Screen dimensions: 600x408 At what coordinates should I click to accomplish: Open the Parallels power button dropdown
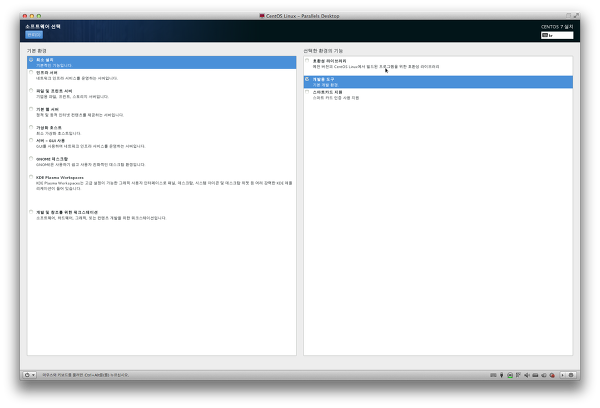coord(29,375)
